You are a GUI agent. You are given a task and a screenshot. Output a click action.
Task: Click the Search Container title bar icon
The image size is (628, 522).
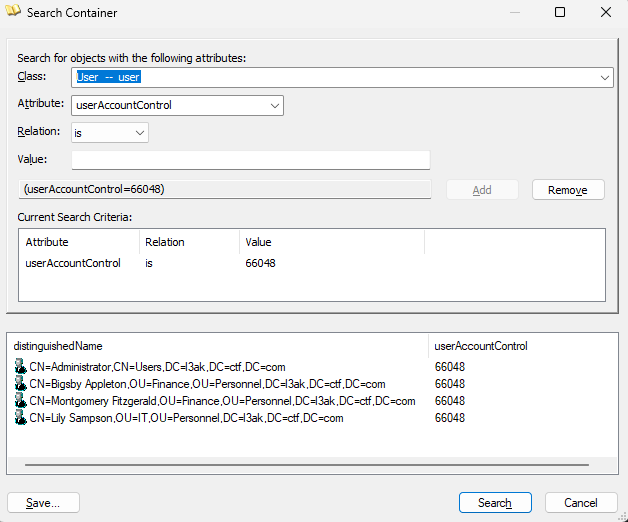(14, 13)
